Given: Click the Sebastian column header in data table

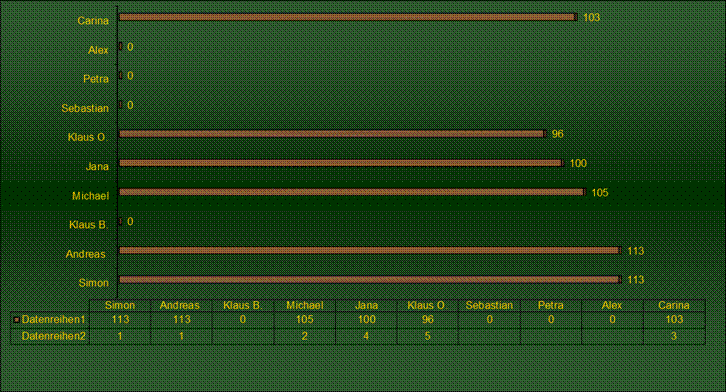Looking at the screenshot, I should (489, 305).
